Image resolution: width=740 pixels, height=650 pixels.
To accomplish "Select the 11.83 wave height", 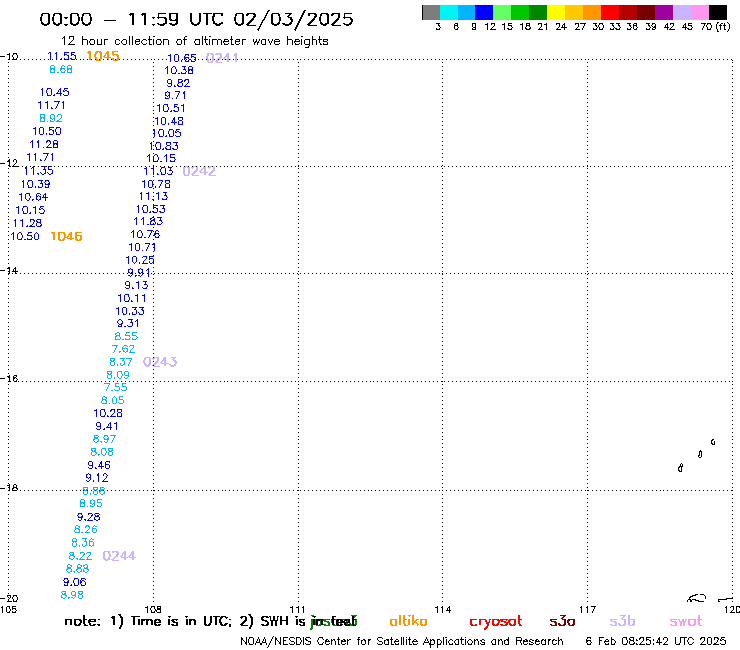I will click(x=148, y=221).
